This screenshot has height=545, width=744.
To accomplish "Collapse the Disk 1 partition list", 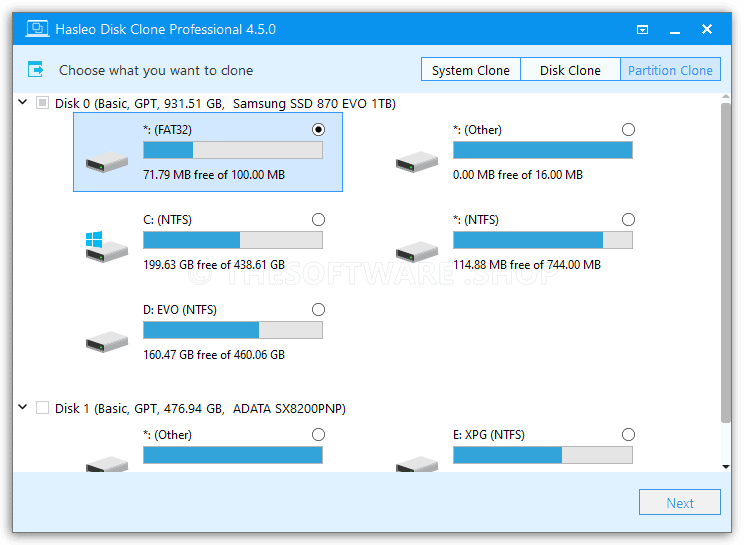I will coord(22,407).
